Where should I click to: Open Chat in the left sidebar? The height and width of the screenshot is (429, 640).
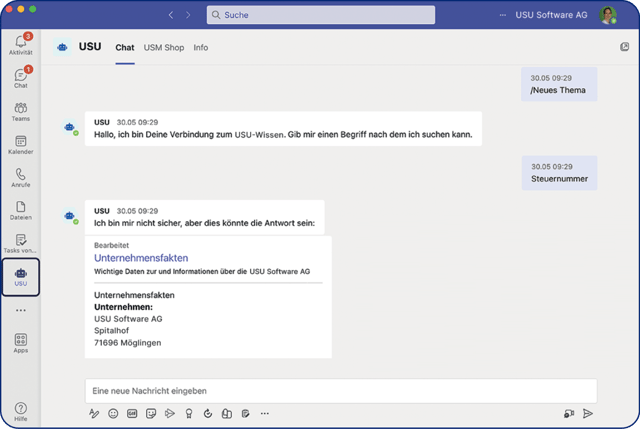pyautogui.click(x=20, y=78)
